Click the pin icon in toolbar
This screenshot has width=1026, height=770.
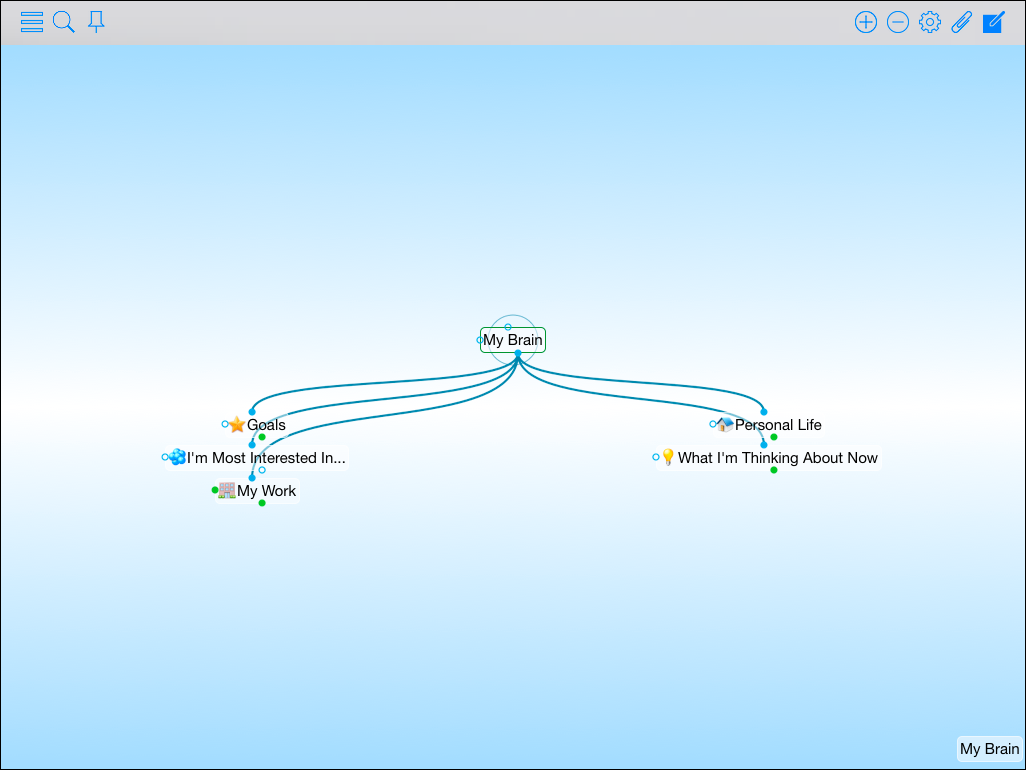pos(96,22)
